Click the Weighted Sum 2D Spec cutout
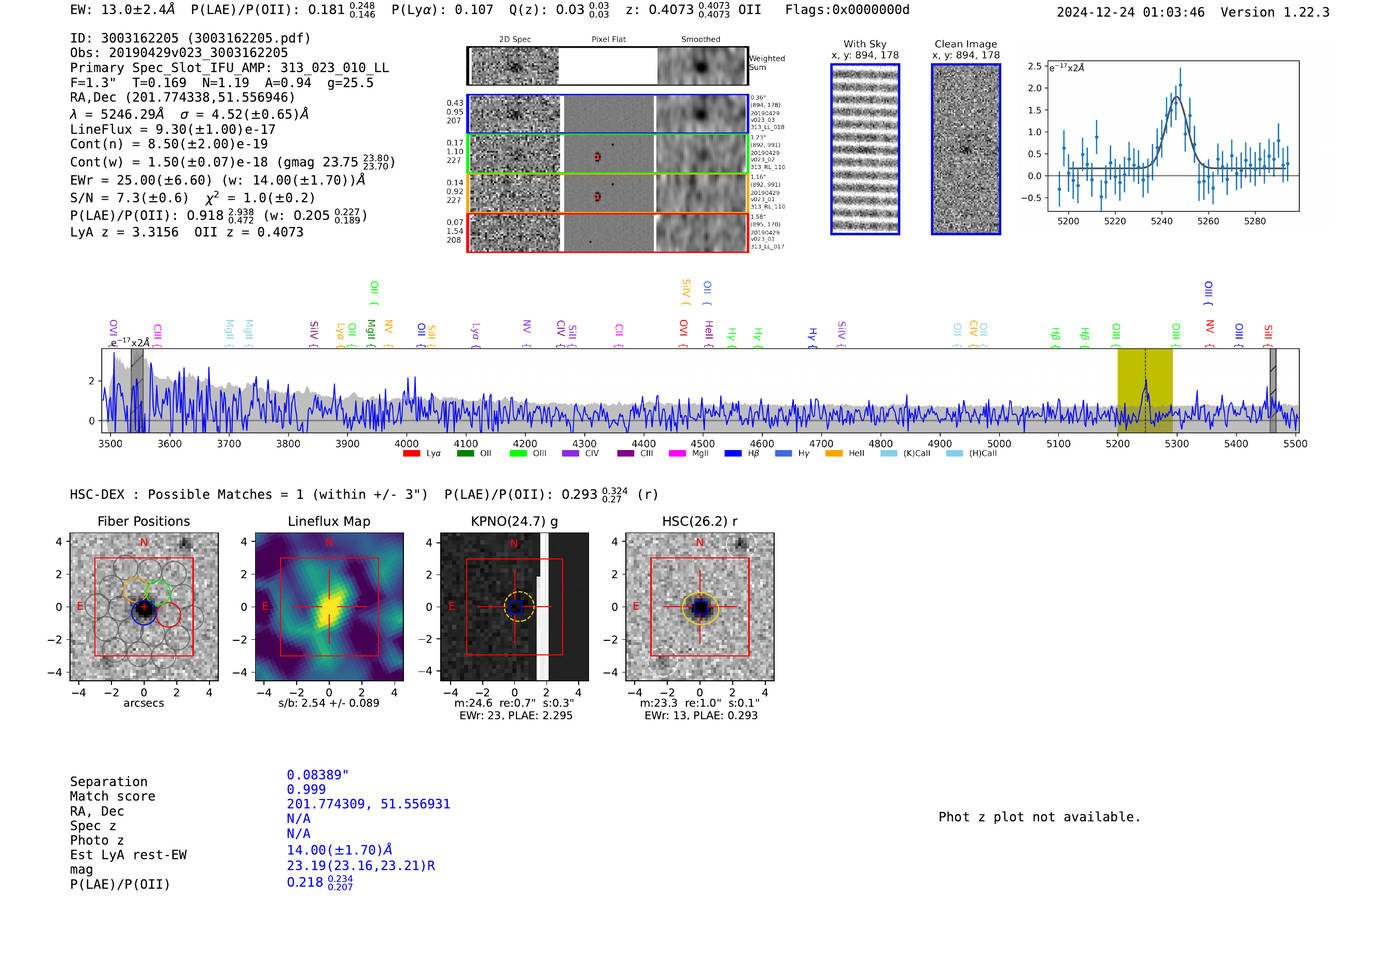The width and height of the screenshot is (1400, 953). [x=515, y=66]
